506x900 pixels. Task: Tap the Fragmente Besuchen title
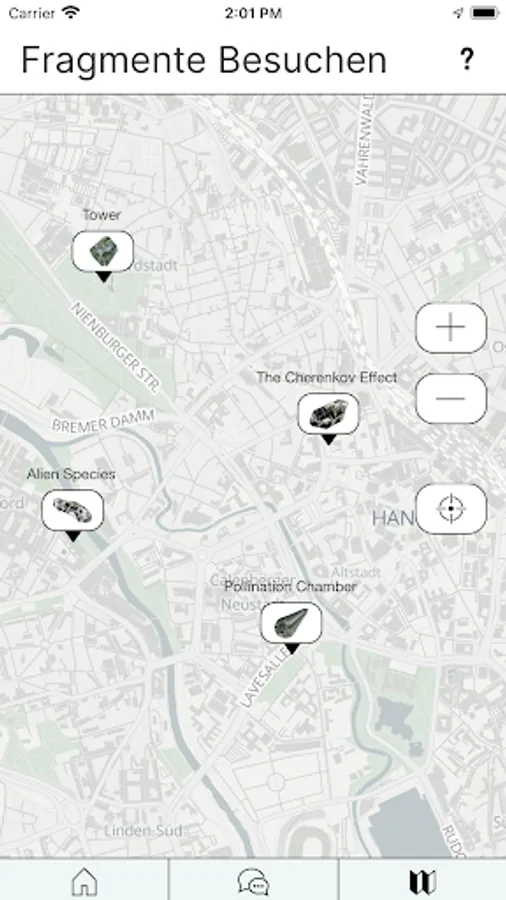204,60
